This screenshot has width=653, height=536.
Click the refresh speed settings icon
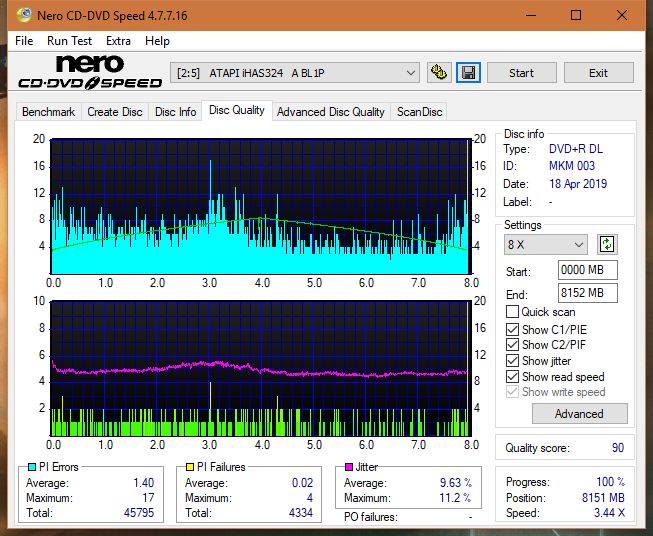point(607,244)
